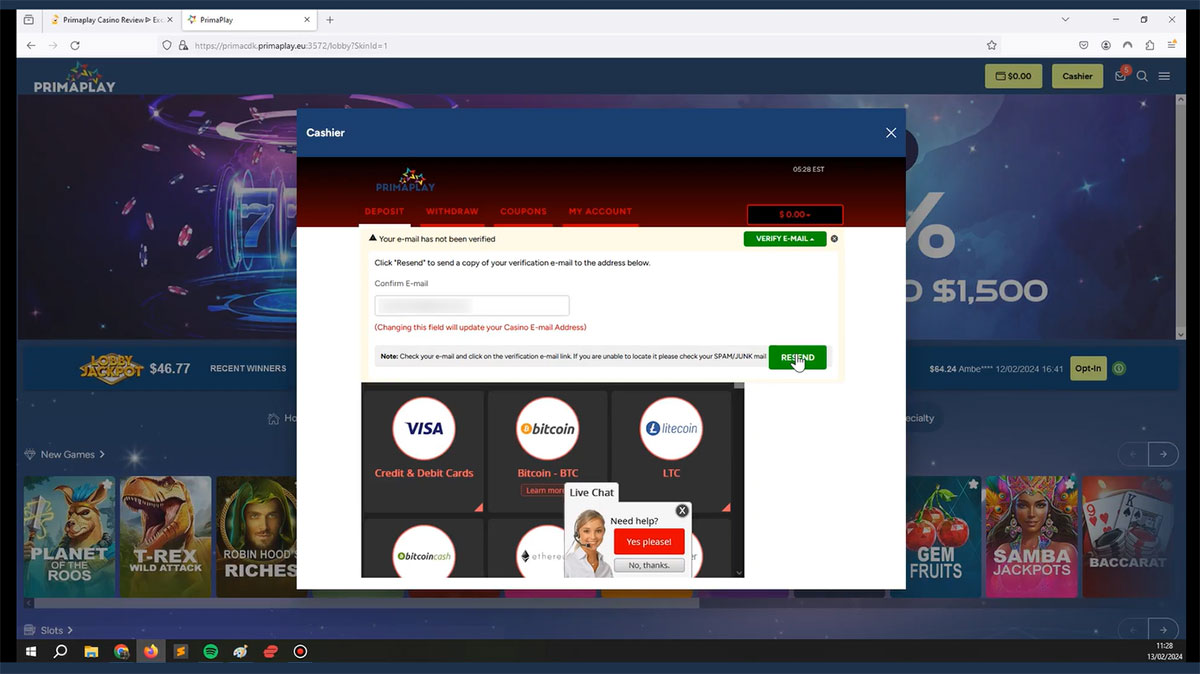The image size is (1200, 674).
Task: Open Spotify from the taskbar
Action: coord(211,651)
